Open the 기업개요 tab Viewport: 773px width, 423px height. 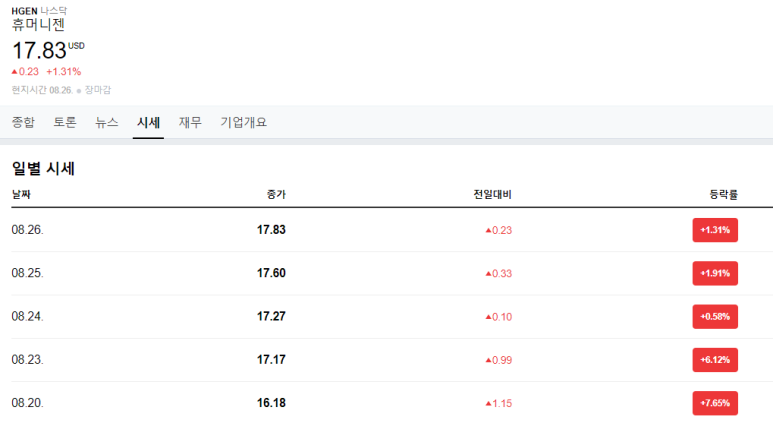(244, 122)
